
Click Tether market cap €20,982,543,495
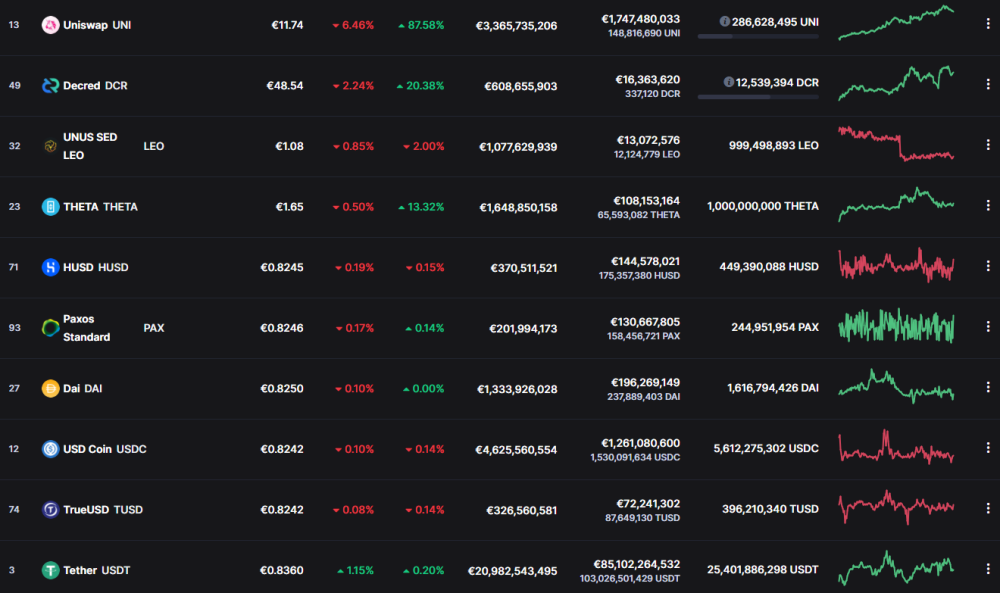pyautogui.click(x=513, y=571)
